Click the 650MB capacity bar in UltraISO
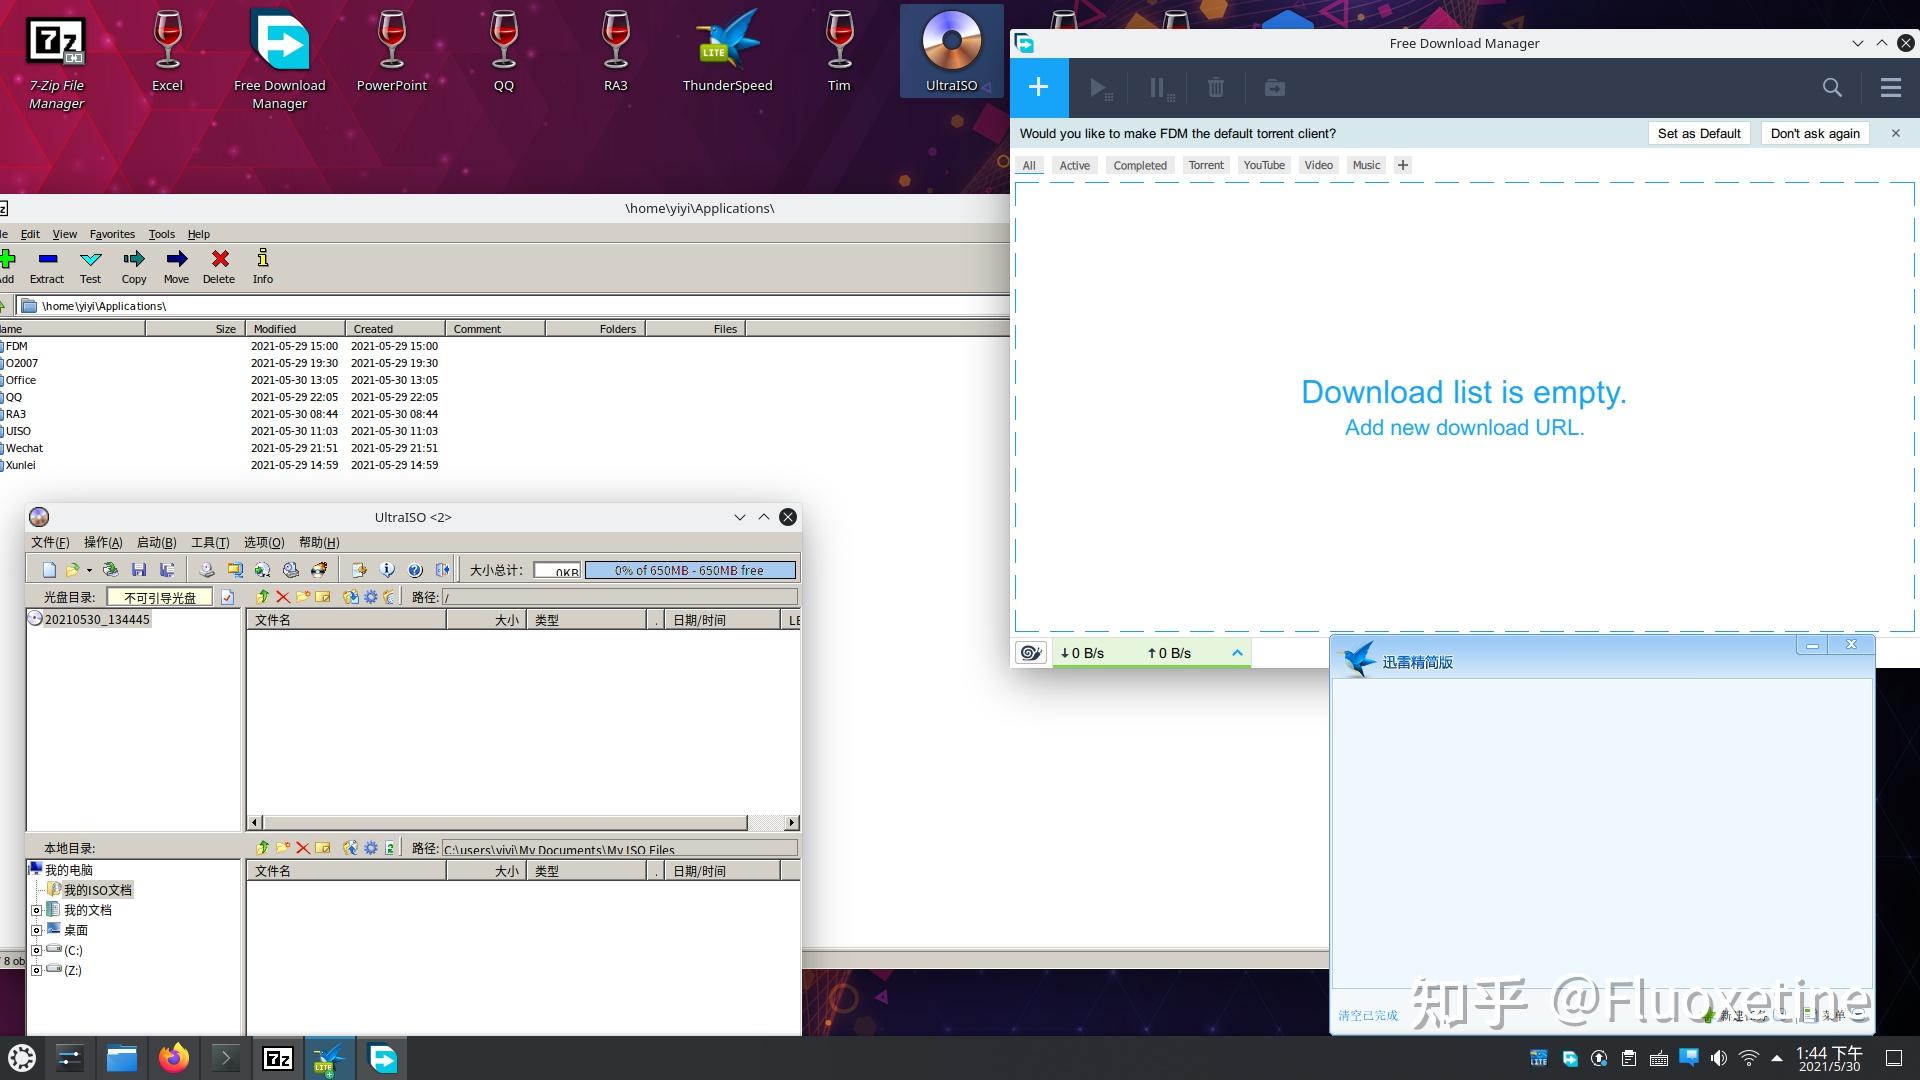 coord(690,570)
